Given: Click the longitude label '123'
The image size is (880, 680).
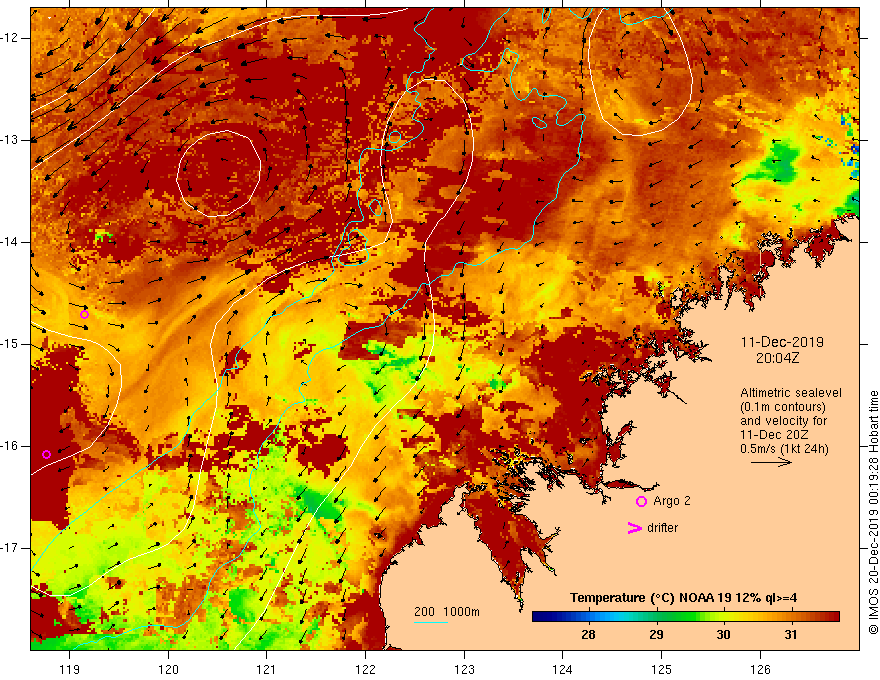Looking at the screenshot, I should click(464, 669).
